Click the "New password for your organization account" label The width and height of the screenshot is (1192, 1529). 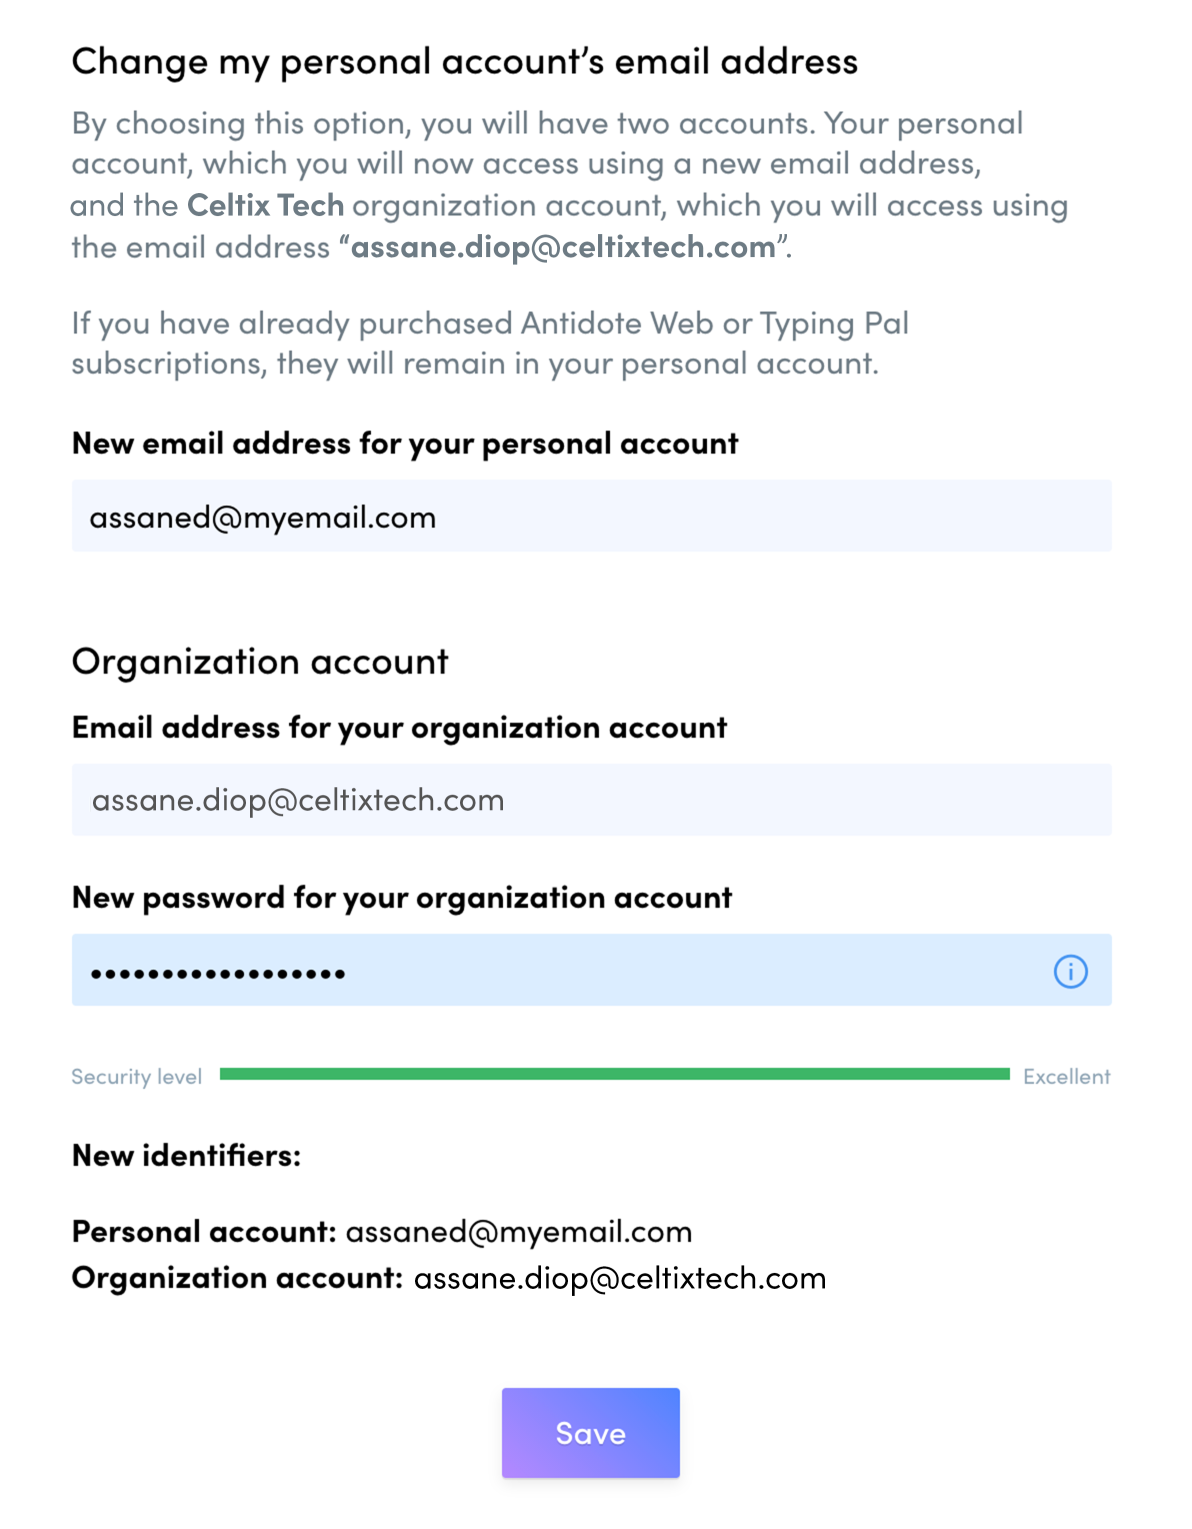coord(402,898)
